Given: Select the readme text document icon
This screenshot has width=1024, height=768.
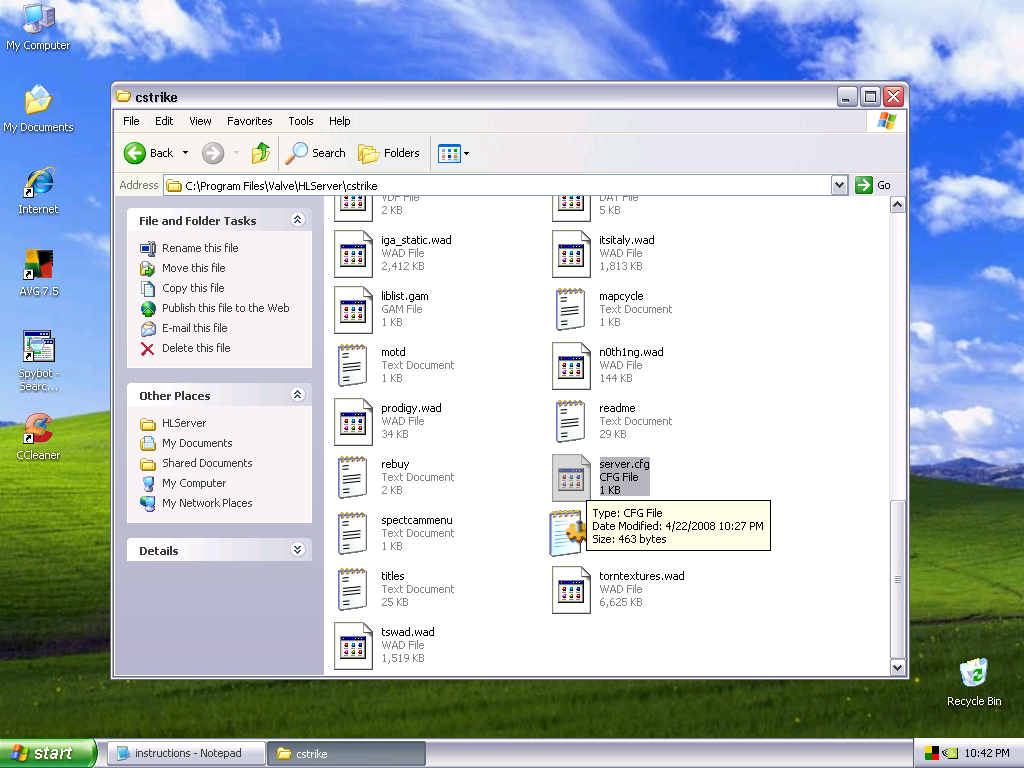Looking at the screenshot, I should pos(571,422).
